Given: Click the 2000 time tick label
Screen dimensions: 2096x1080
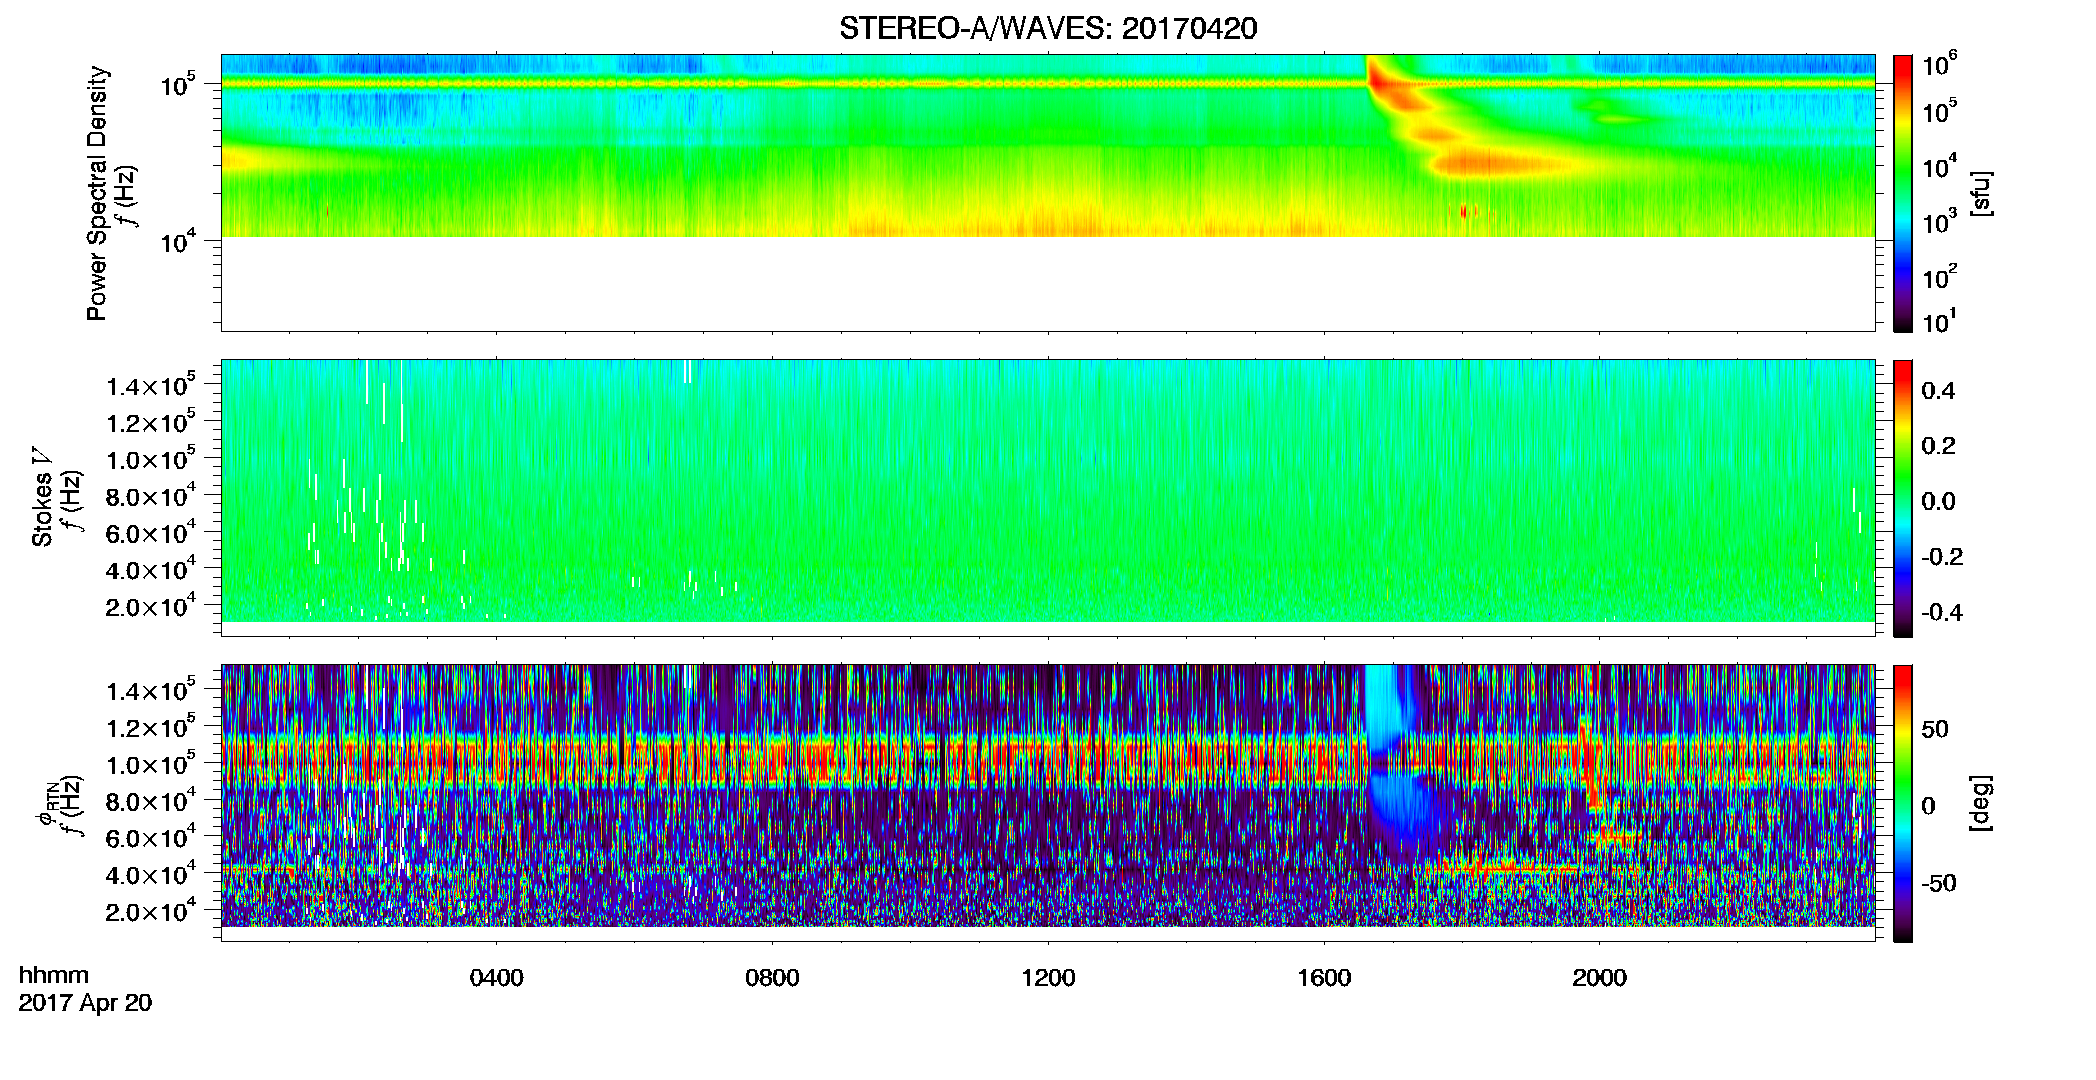Looking at the screenshot, I should coord(1599,978).
